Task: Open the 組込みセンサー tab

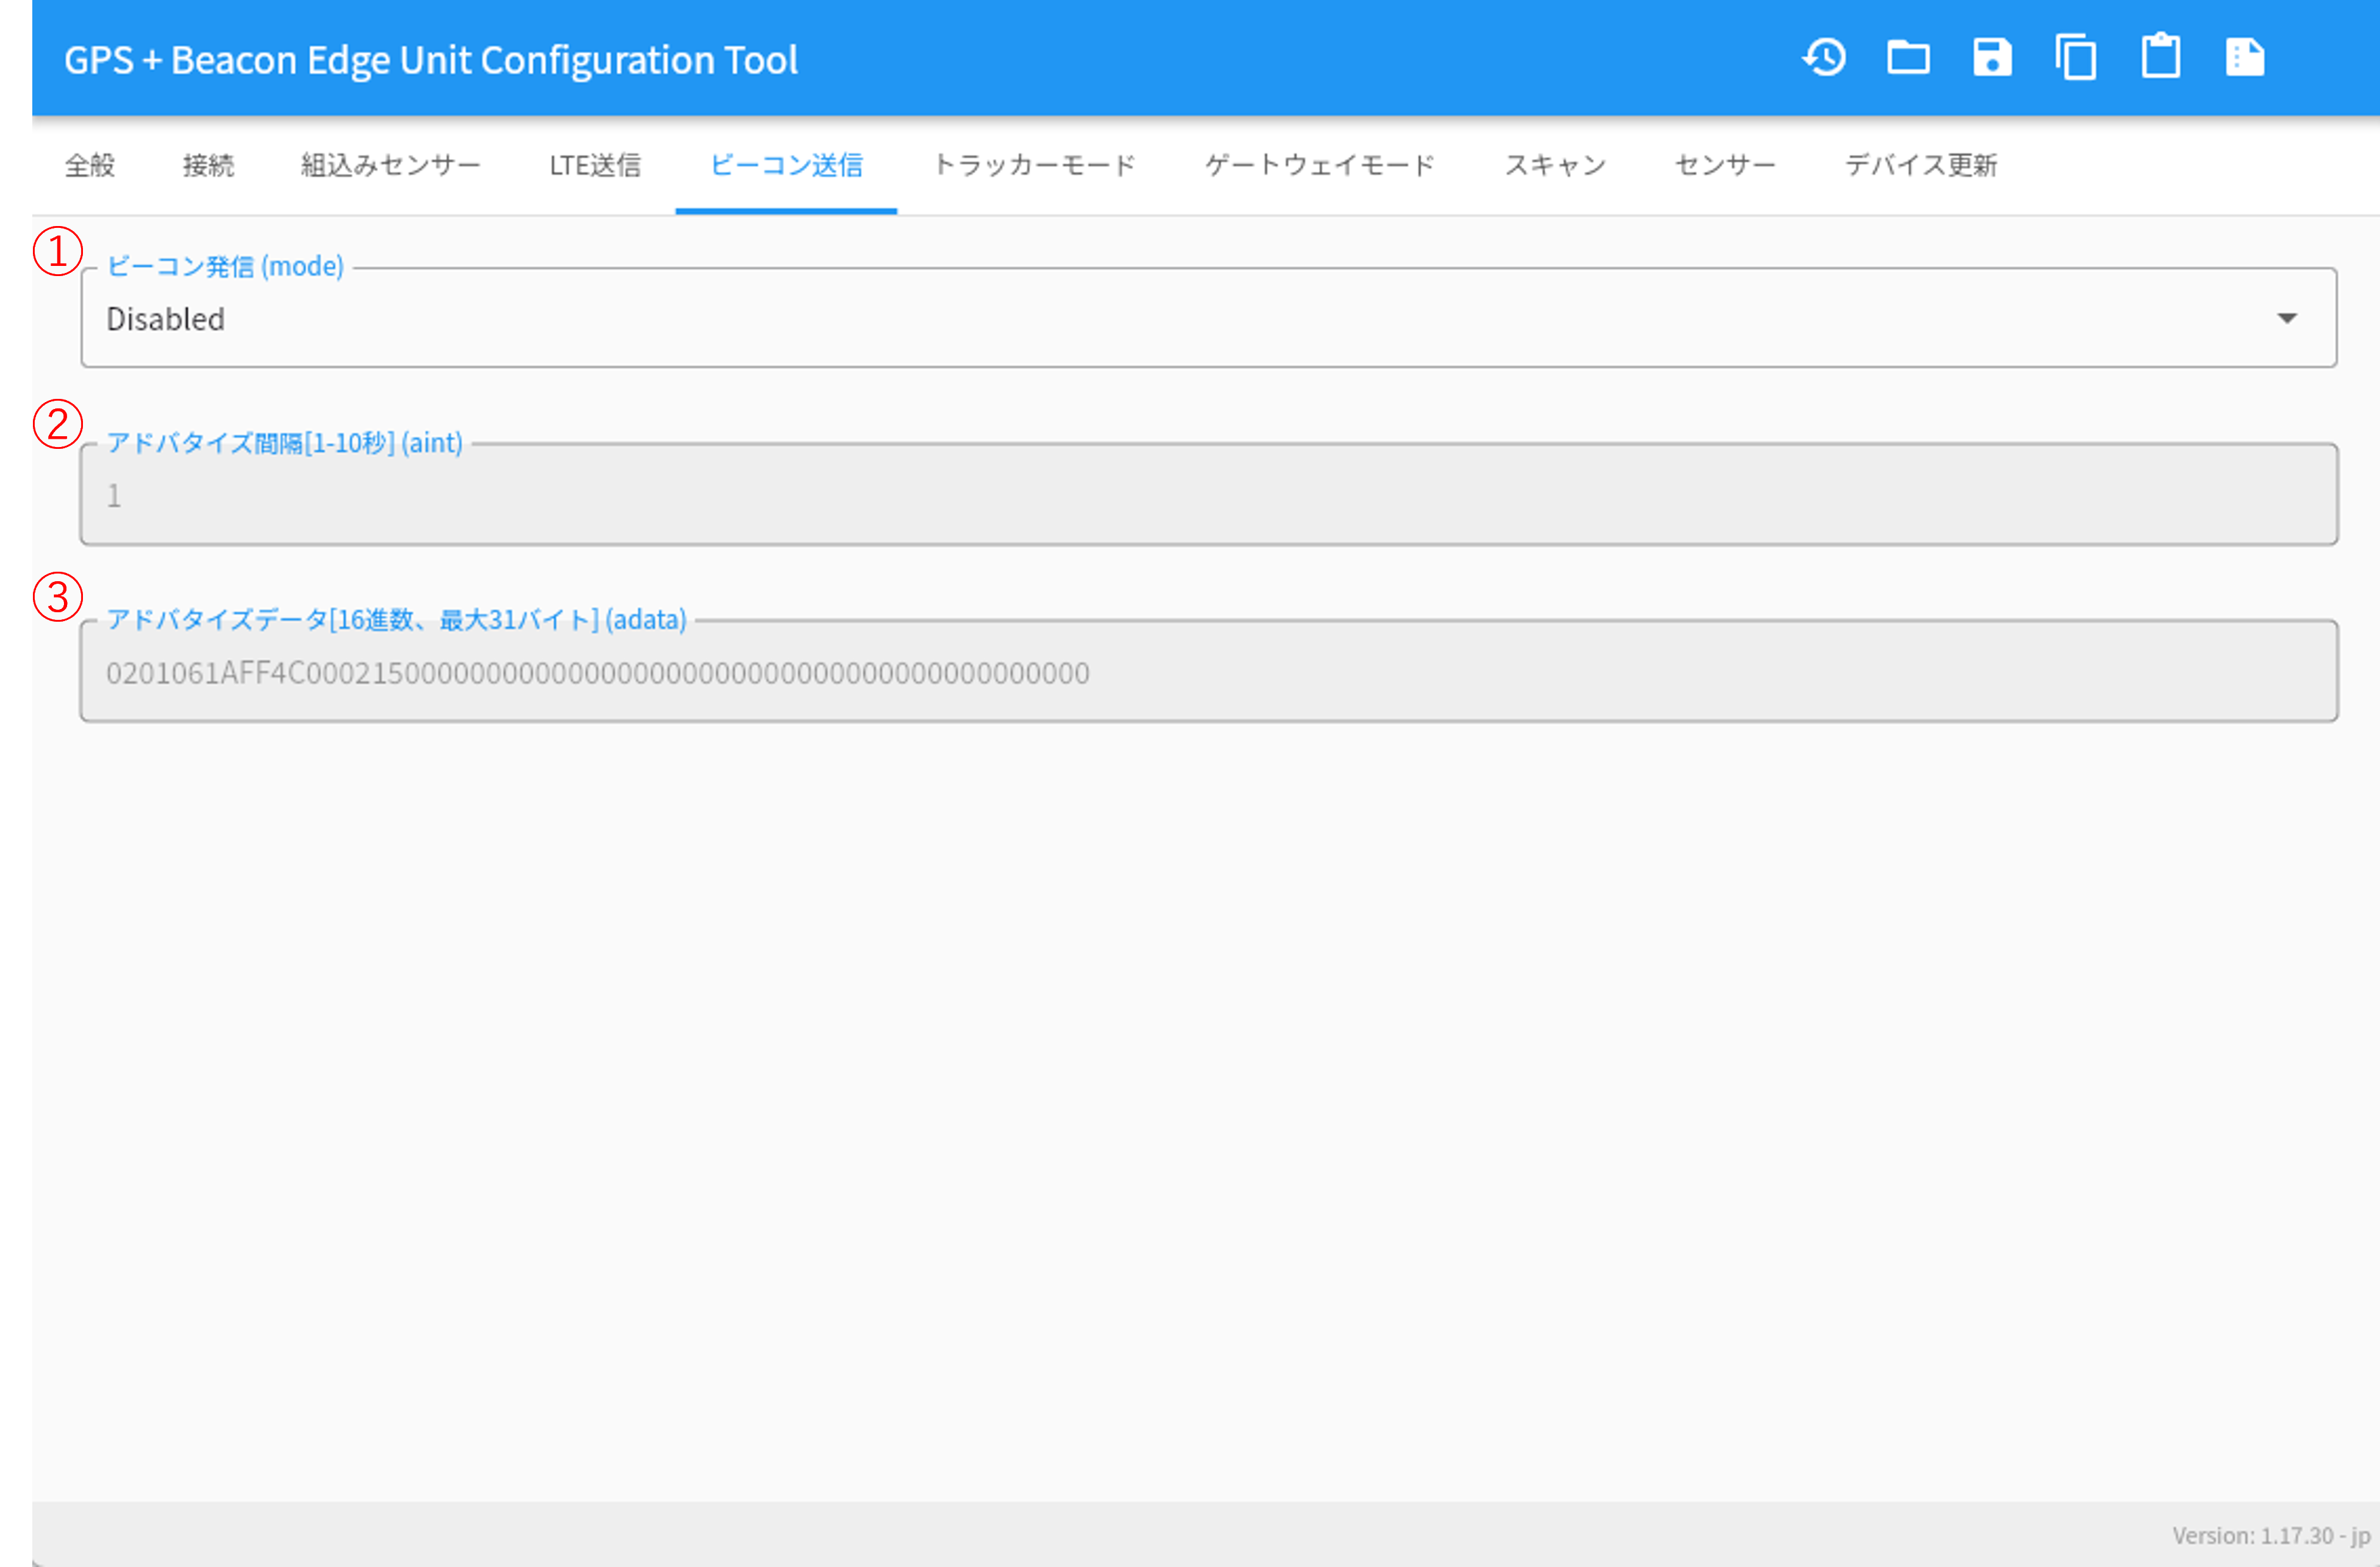Action: (x=391, y=165)
